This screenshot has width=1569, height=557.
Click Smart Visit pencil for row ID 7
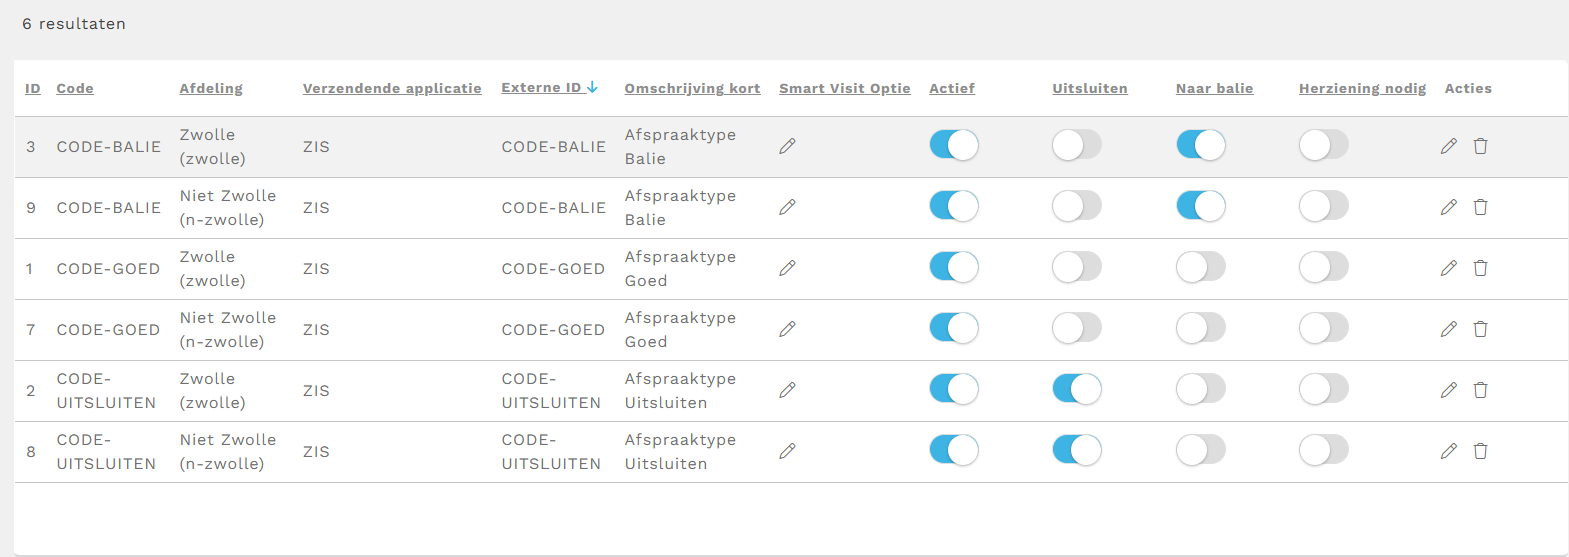point(787,329)
